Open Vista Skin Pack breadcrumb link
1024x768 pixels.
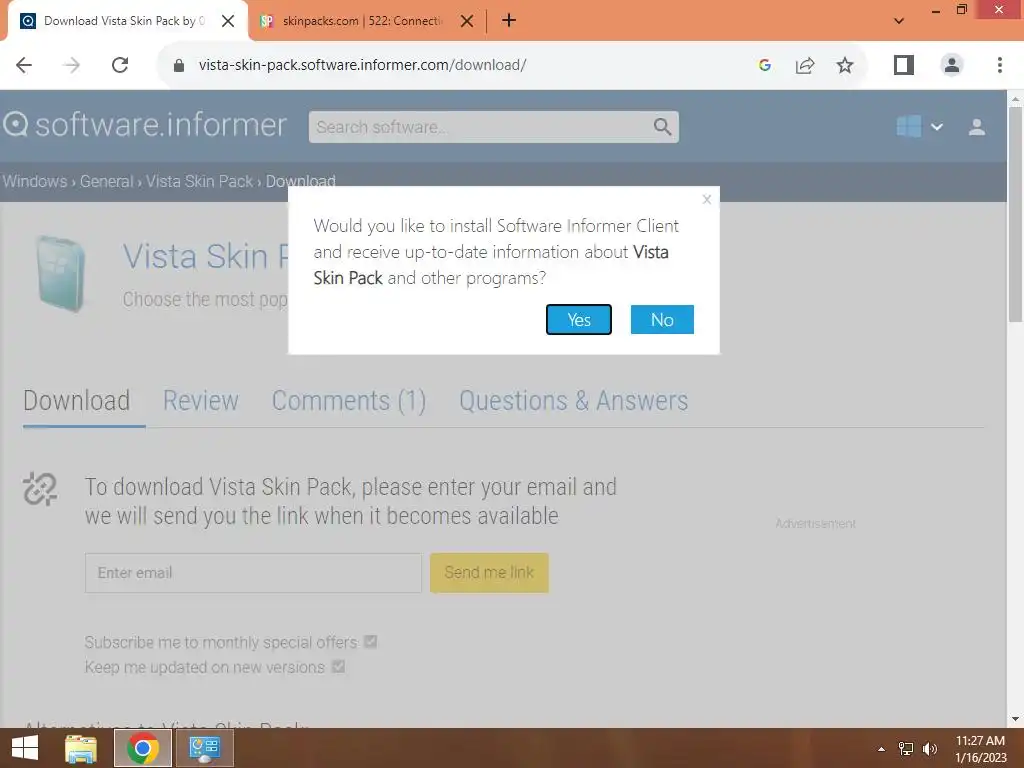(199, 181)
